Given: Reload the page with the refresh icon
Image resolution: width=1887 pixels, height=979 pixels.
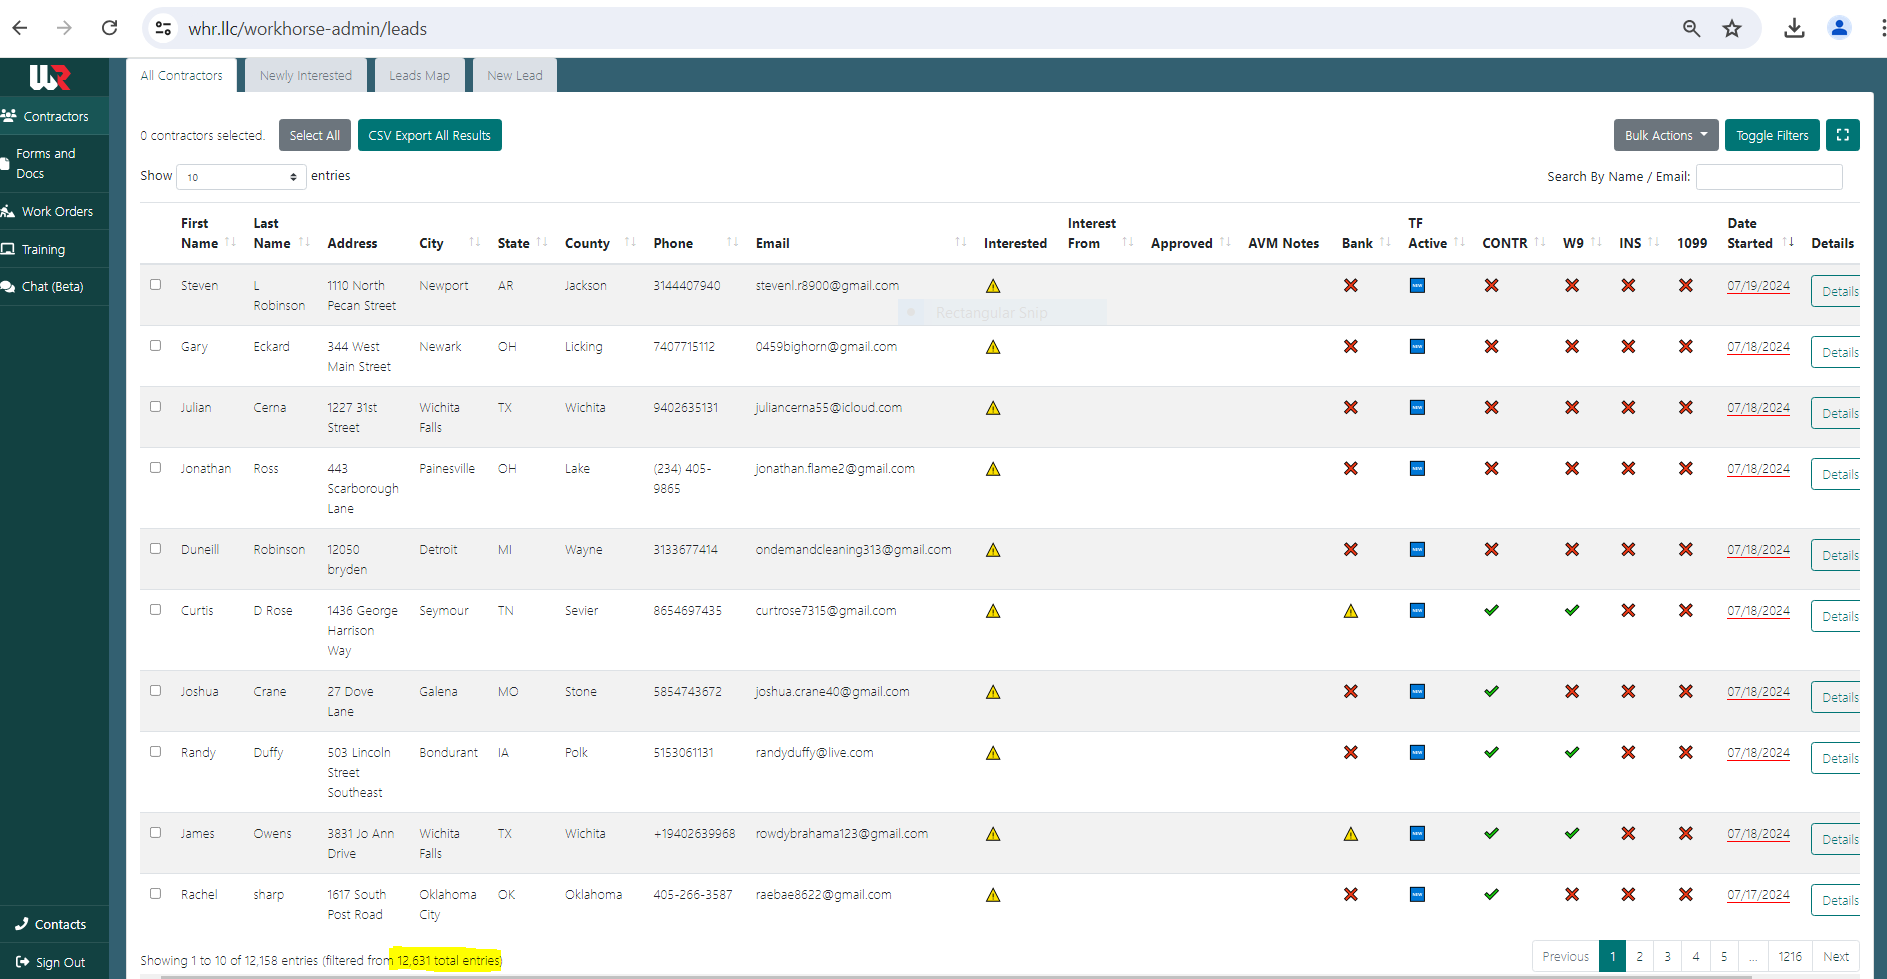Looking at the screenshot, I should coord(110,28).
